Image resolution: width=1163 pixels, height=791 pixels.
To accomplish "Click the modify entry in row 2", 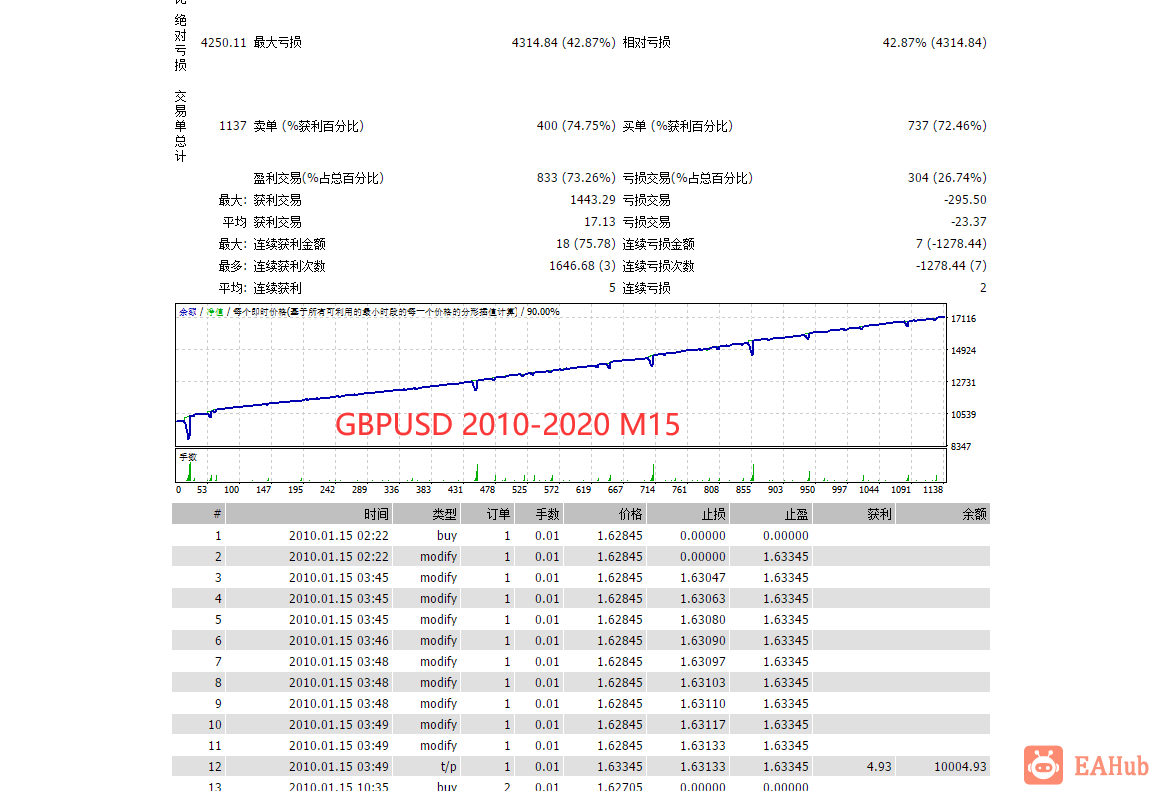I will [x=438, y=557].
